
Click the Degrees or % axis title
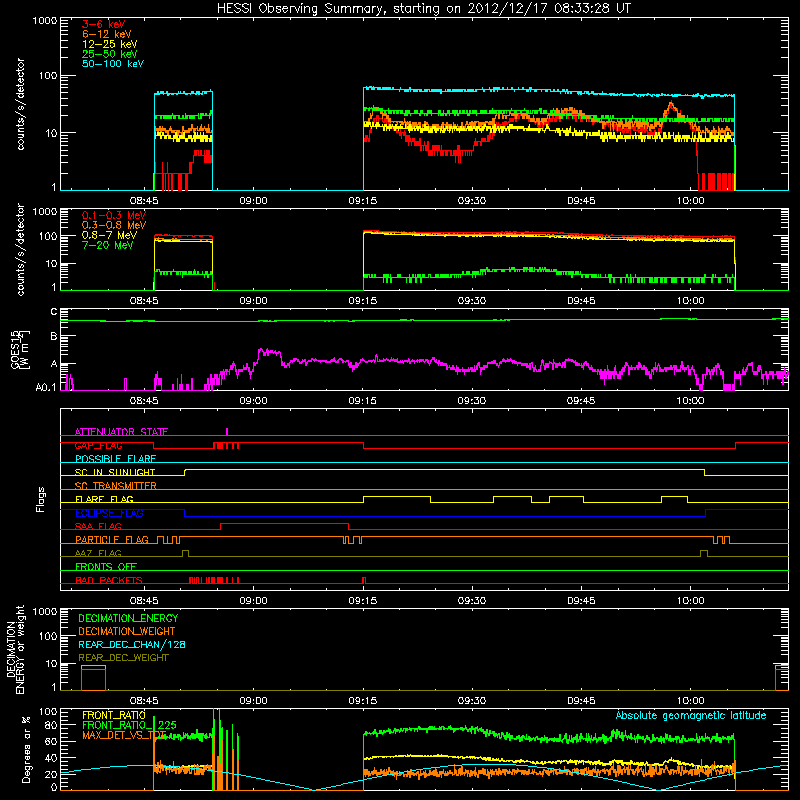point(26,750)
